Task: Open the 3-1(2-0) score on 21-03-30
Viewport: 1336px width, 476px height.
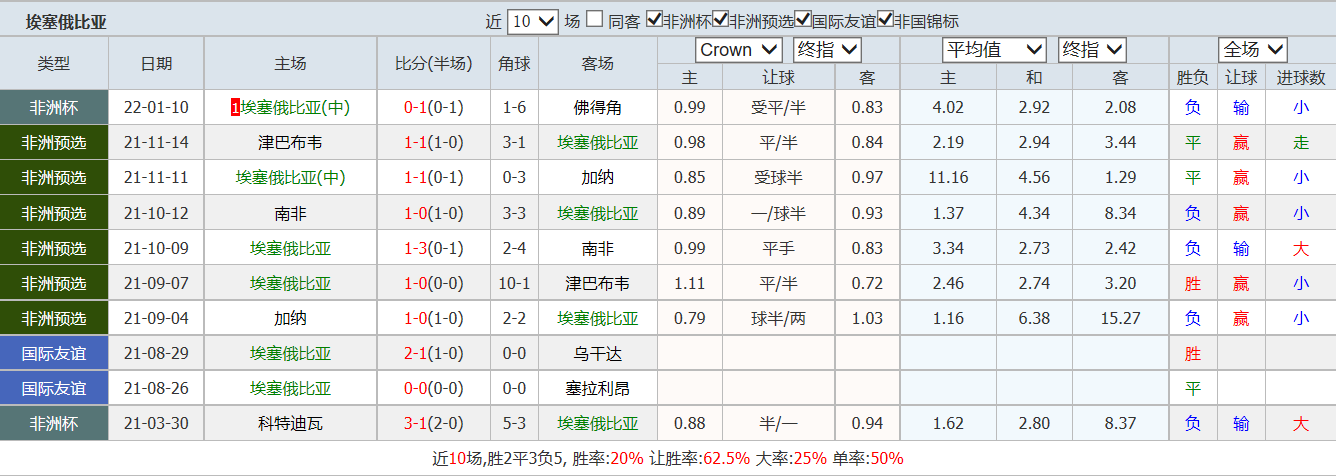Action: pos(433,424)
